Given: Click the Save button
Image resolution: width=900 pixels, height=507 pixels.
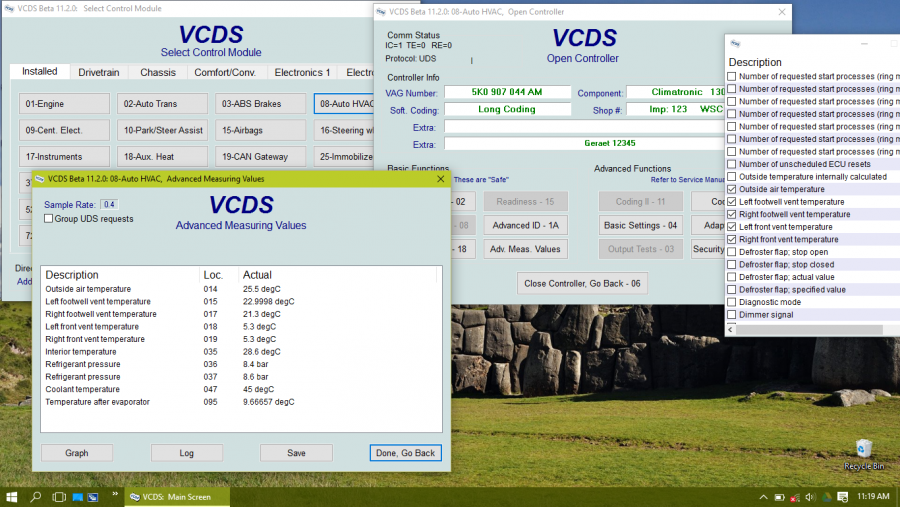Looking at the screenshot, I should click(296, 453).
